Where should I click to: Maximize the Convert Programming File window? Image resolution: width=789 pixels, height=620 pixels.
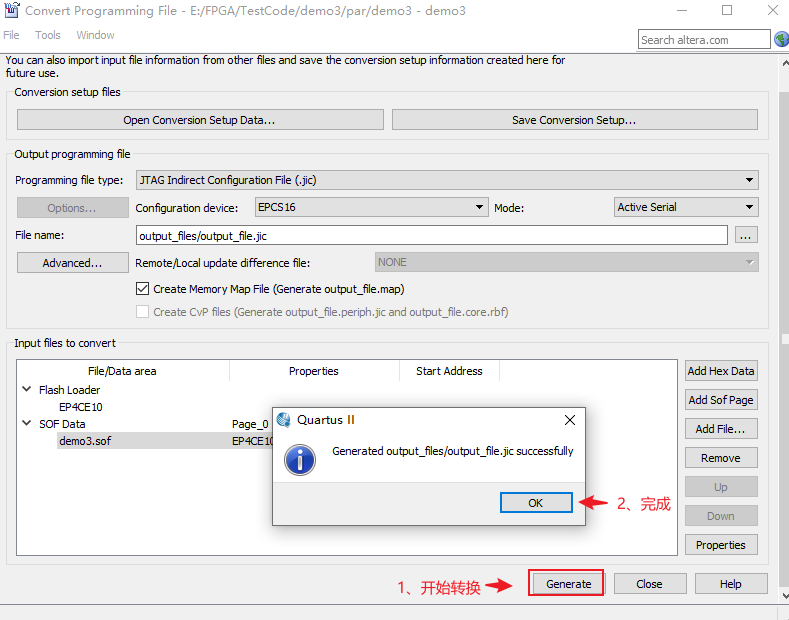click(727, 10)
